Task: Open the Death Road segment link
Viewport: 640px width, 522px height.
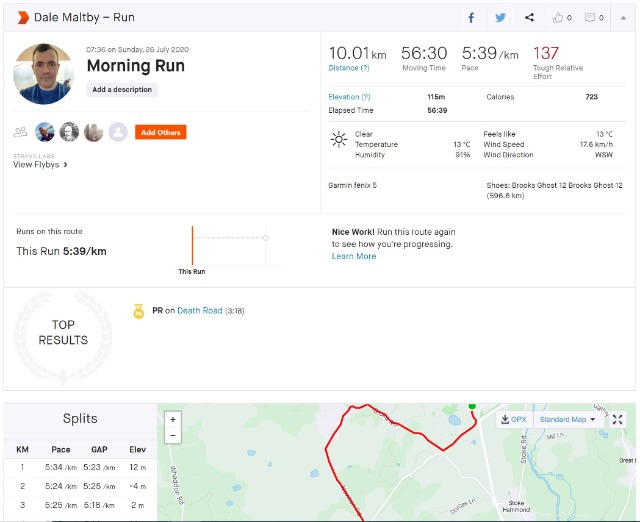Action: [x=199, y=311]
